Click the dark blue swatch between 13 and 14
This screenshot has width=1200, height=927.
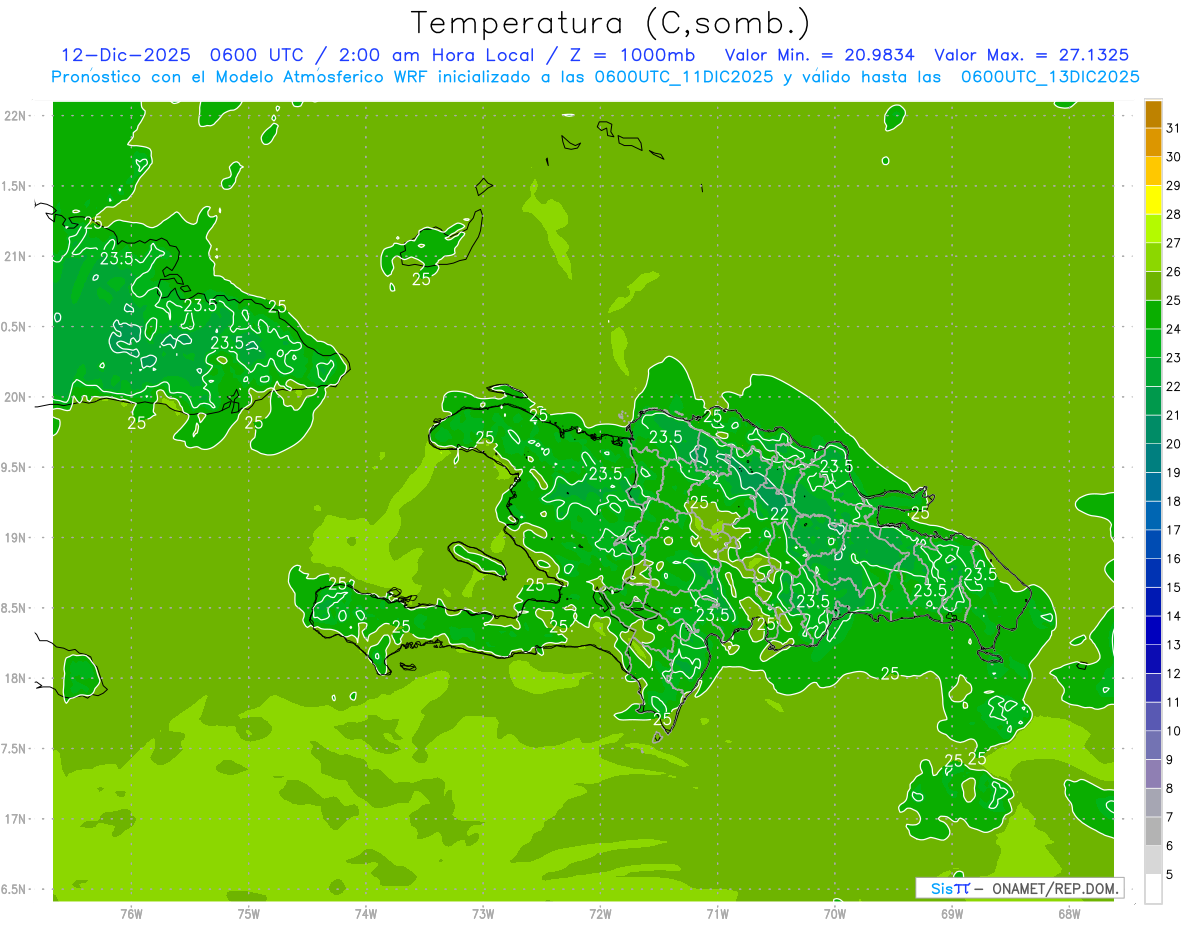coord(1153,631)
